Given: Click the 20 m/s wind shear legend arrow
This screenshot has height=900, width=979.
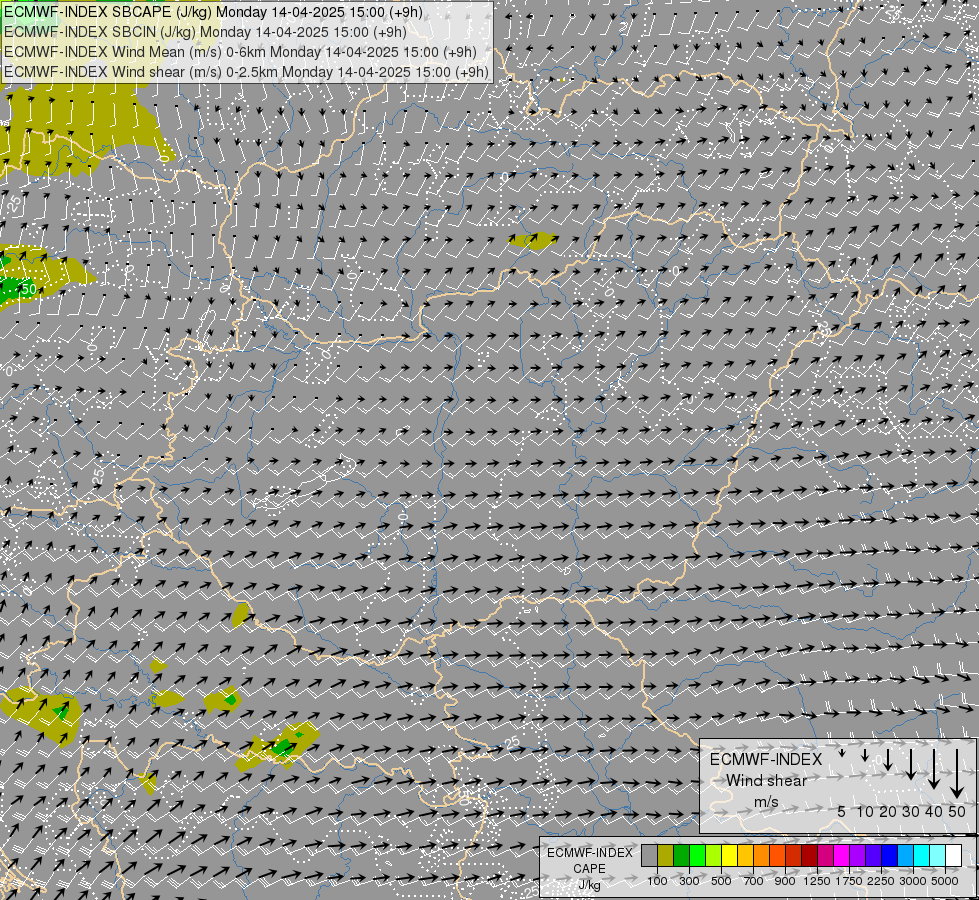Looking at the screenshot, I should pyautogui.click(x=888, y=759).
